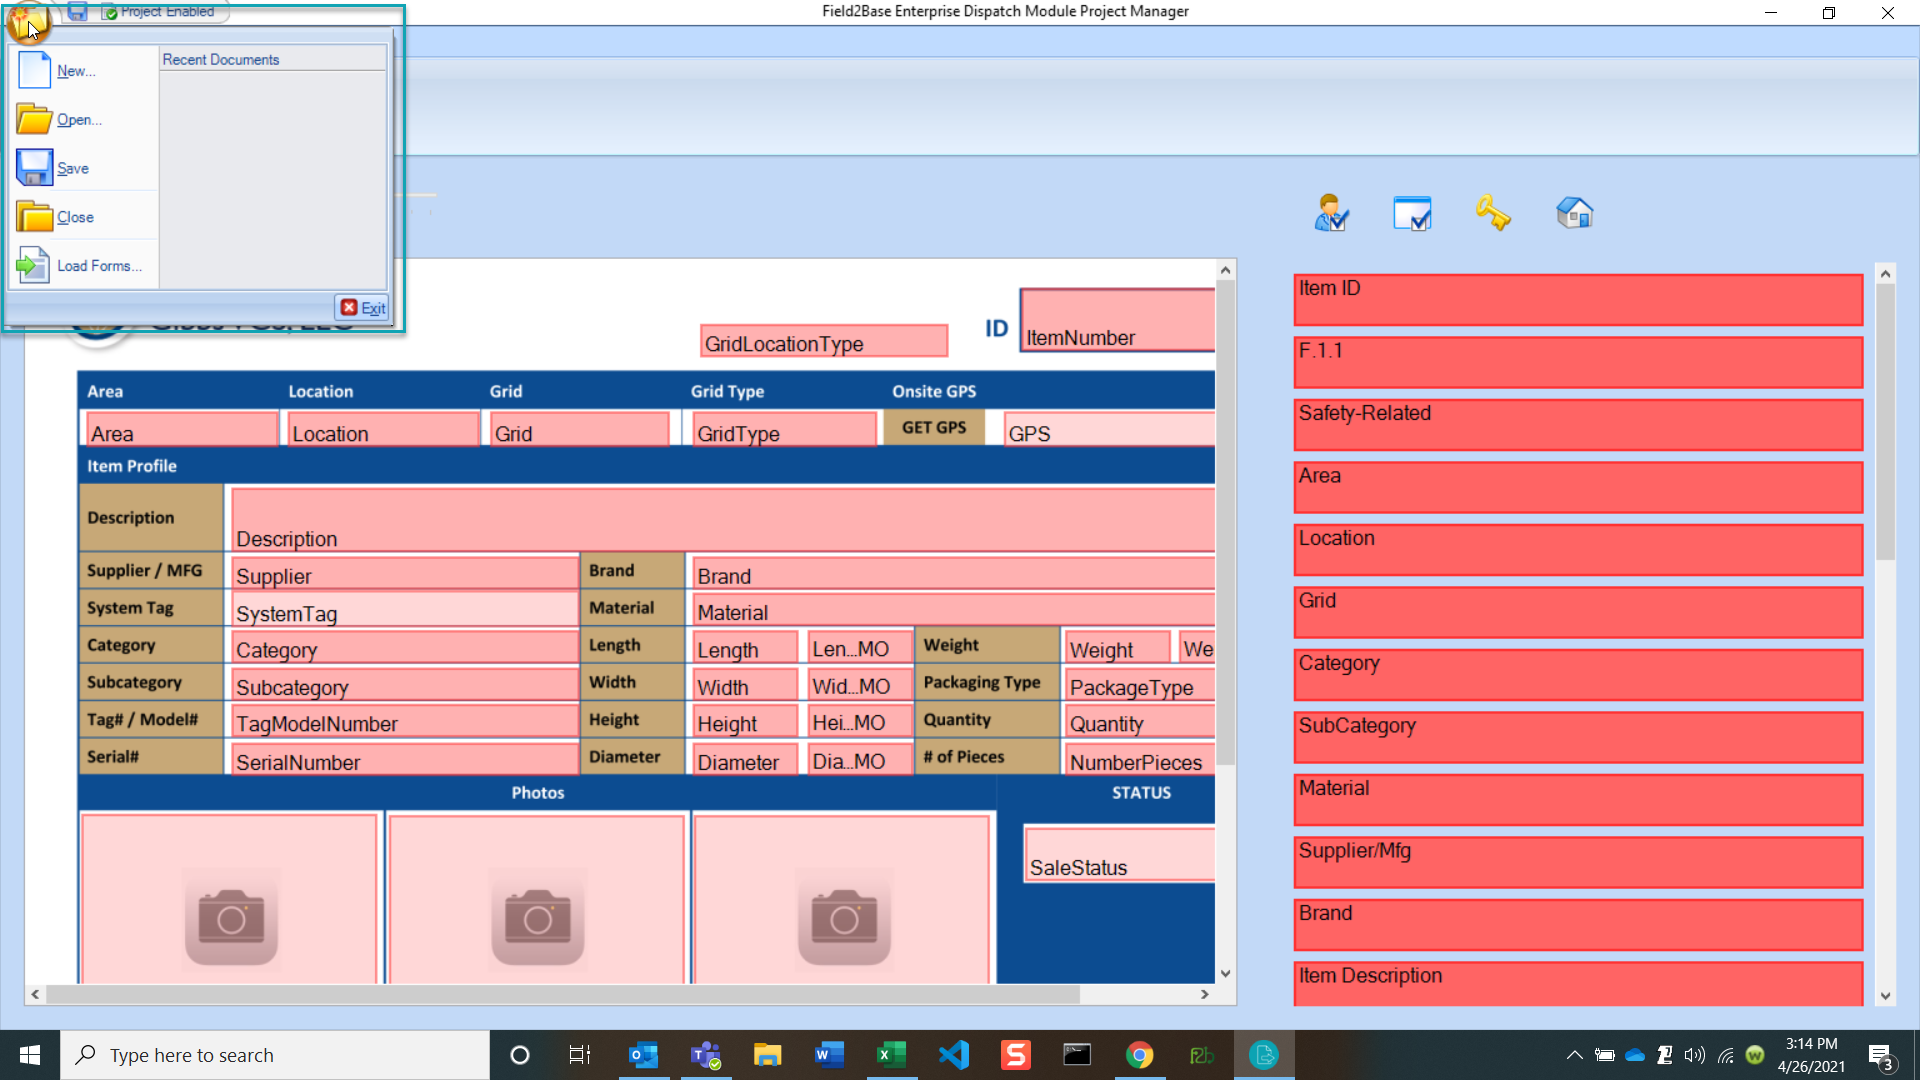Click the window with checkmark icon
Image resolution: width=1920 pixels, height=1080 pixels.
click(x=1412, y=213)
